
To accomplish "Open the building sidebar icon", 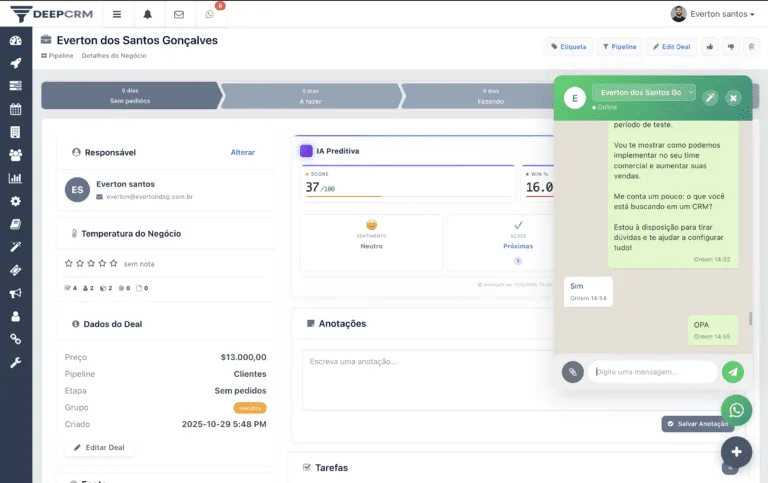I will (16, 132).
